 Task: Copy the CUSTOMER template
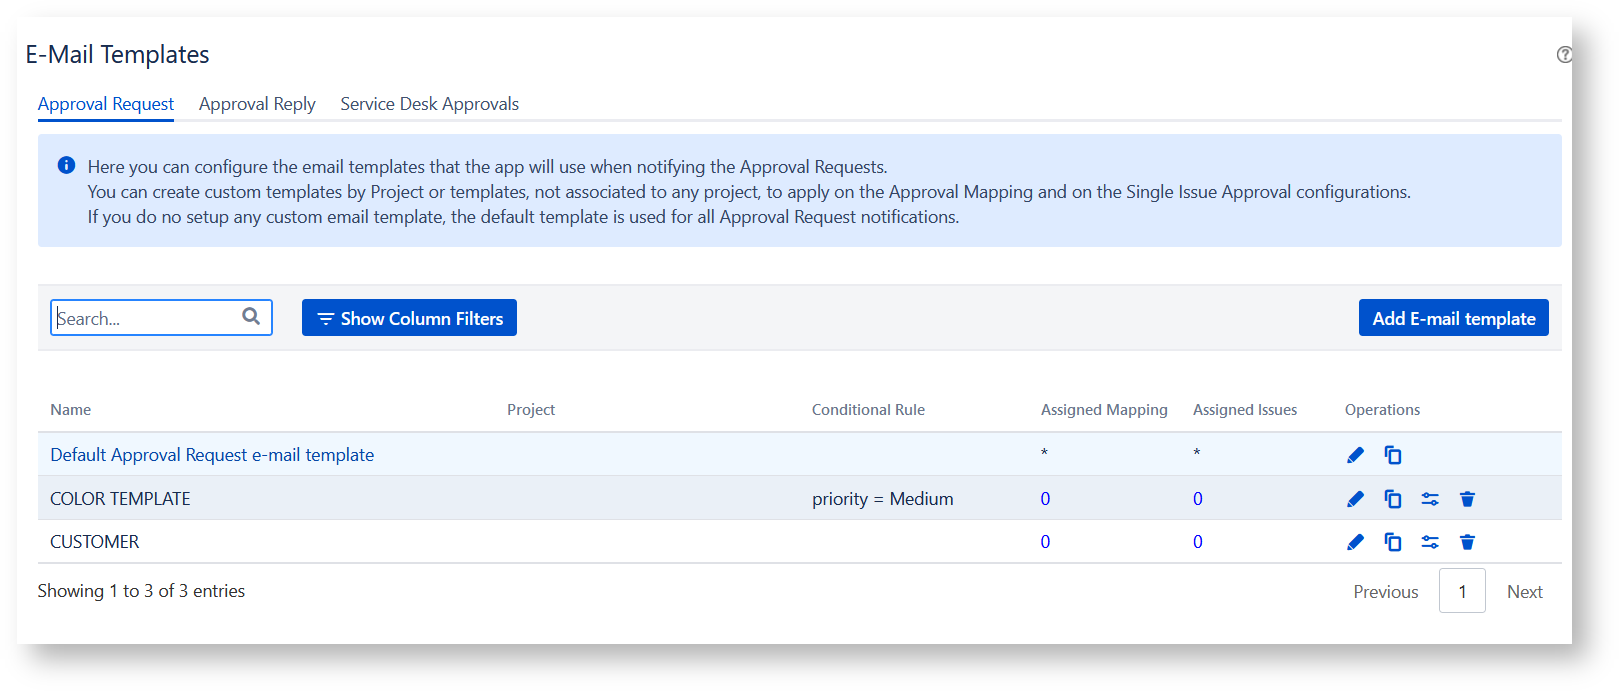(x=1392, y=542)
